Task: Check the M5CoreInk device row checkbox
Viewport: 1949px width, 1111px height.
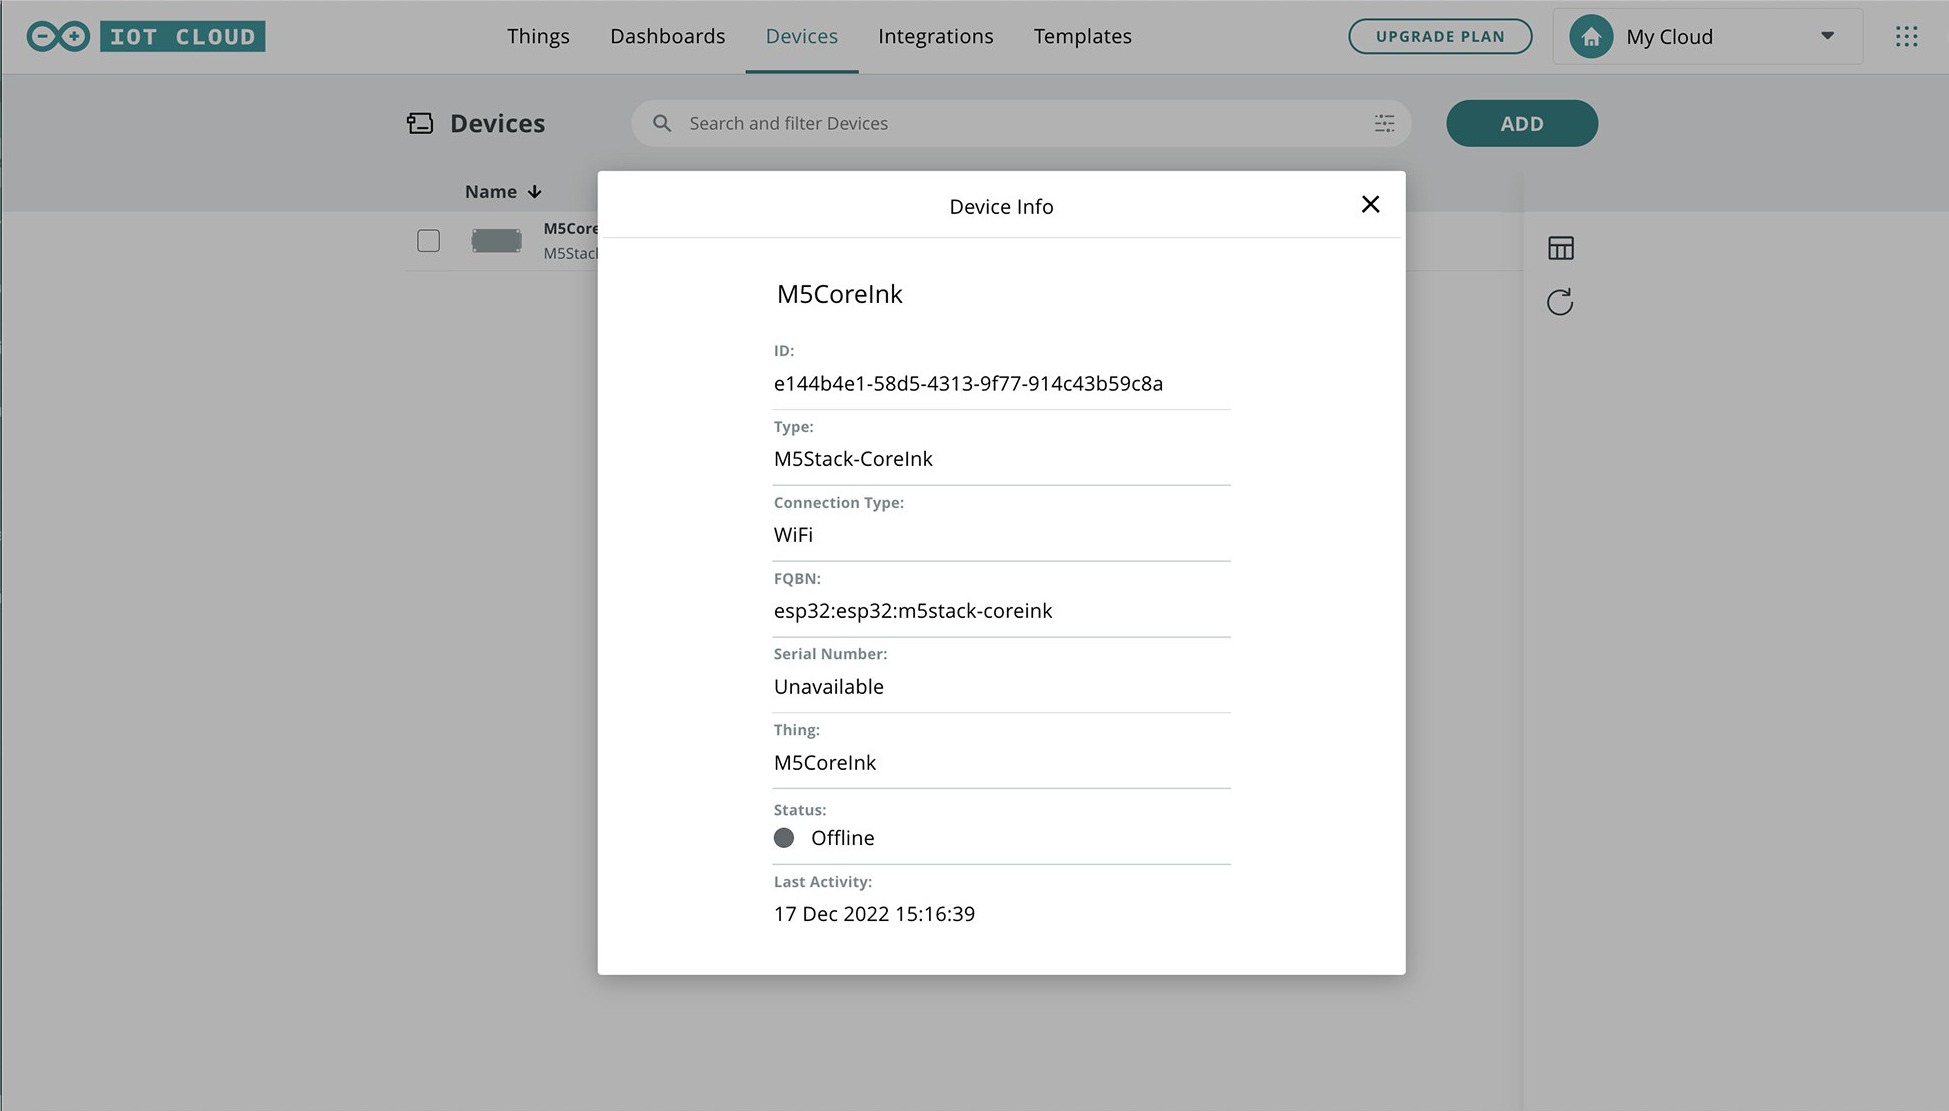Action: (428, 241)
